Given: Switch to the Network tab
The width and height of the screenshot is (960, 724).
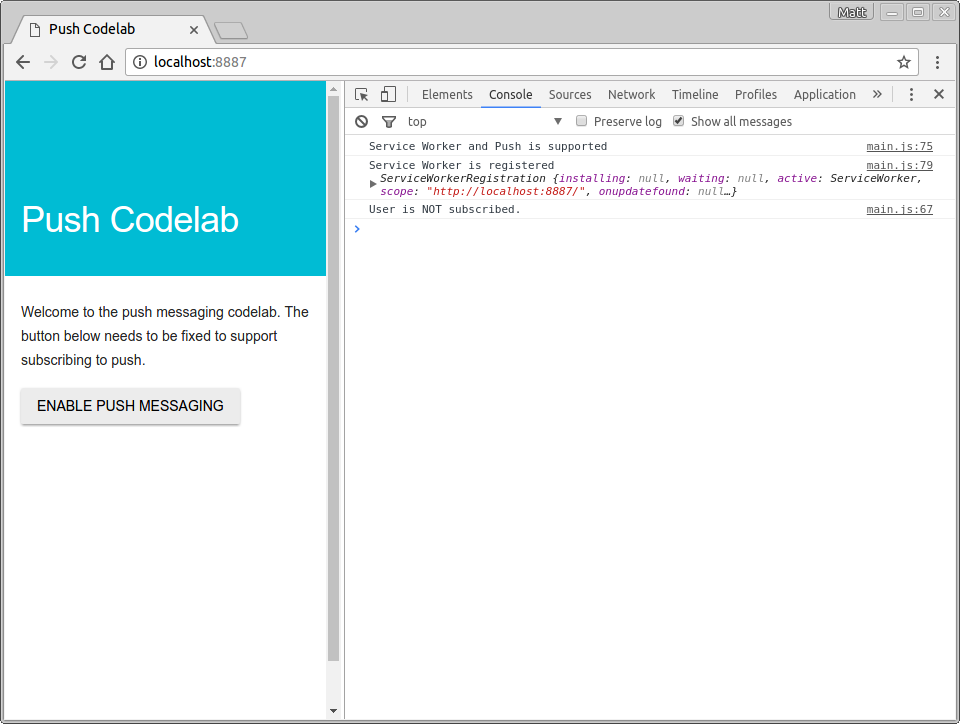Looking at the screenshot, I should tap(631, 95).
